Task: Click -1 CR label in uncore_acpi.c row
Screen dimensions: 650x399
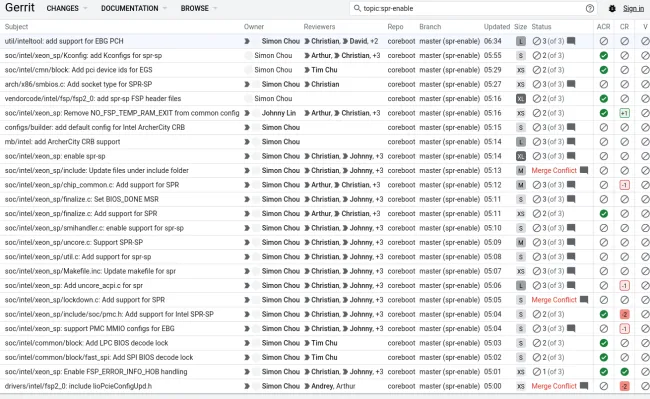Action: tap(624, 285)
